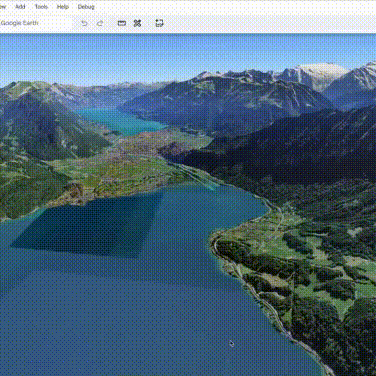Viewport: 376px width, 376px height.
Task: Open the Add menu
Action: pyautogui.click(x=20, y=7)
